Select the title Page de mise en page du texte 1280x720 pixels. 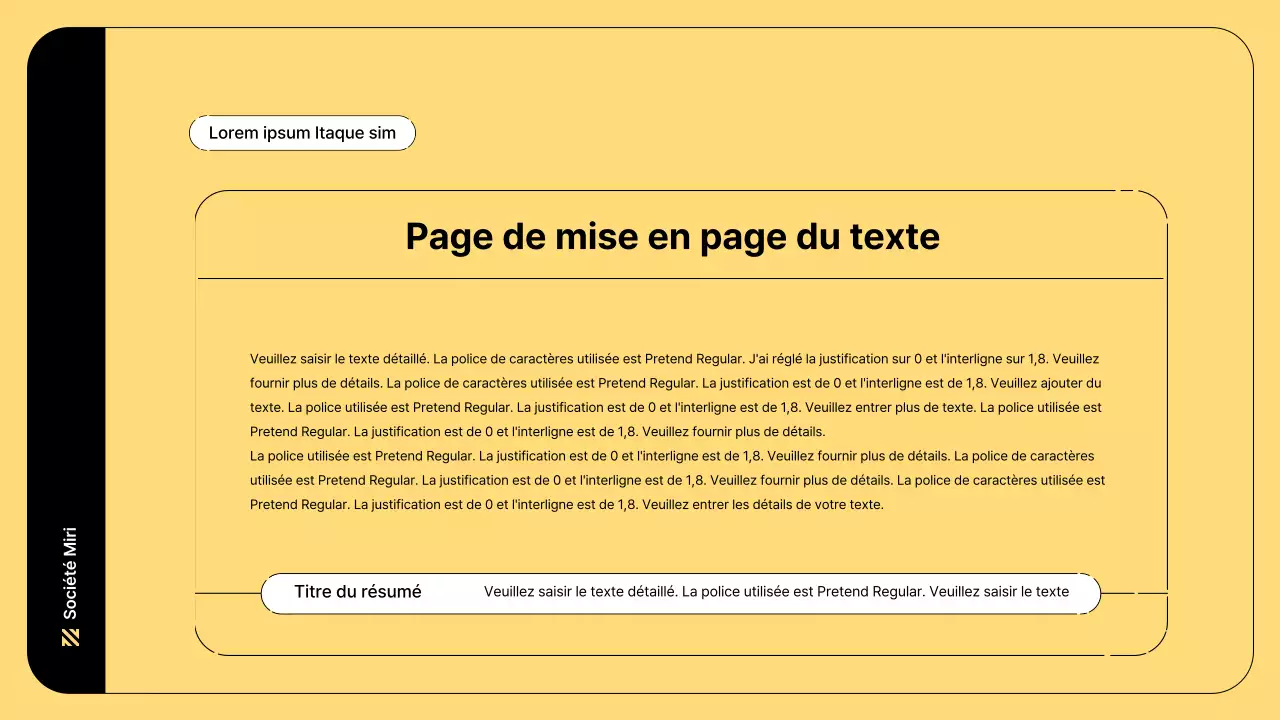point(672,236)
